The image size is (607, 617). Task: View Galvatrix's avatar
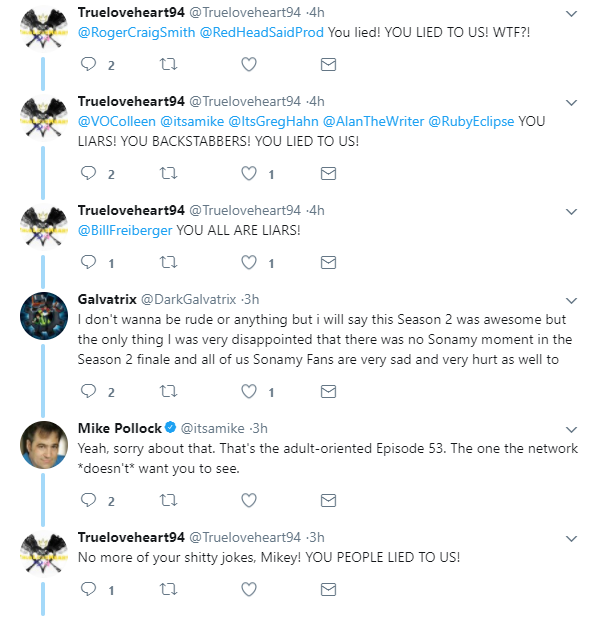[44, 316]
